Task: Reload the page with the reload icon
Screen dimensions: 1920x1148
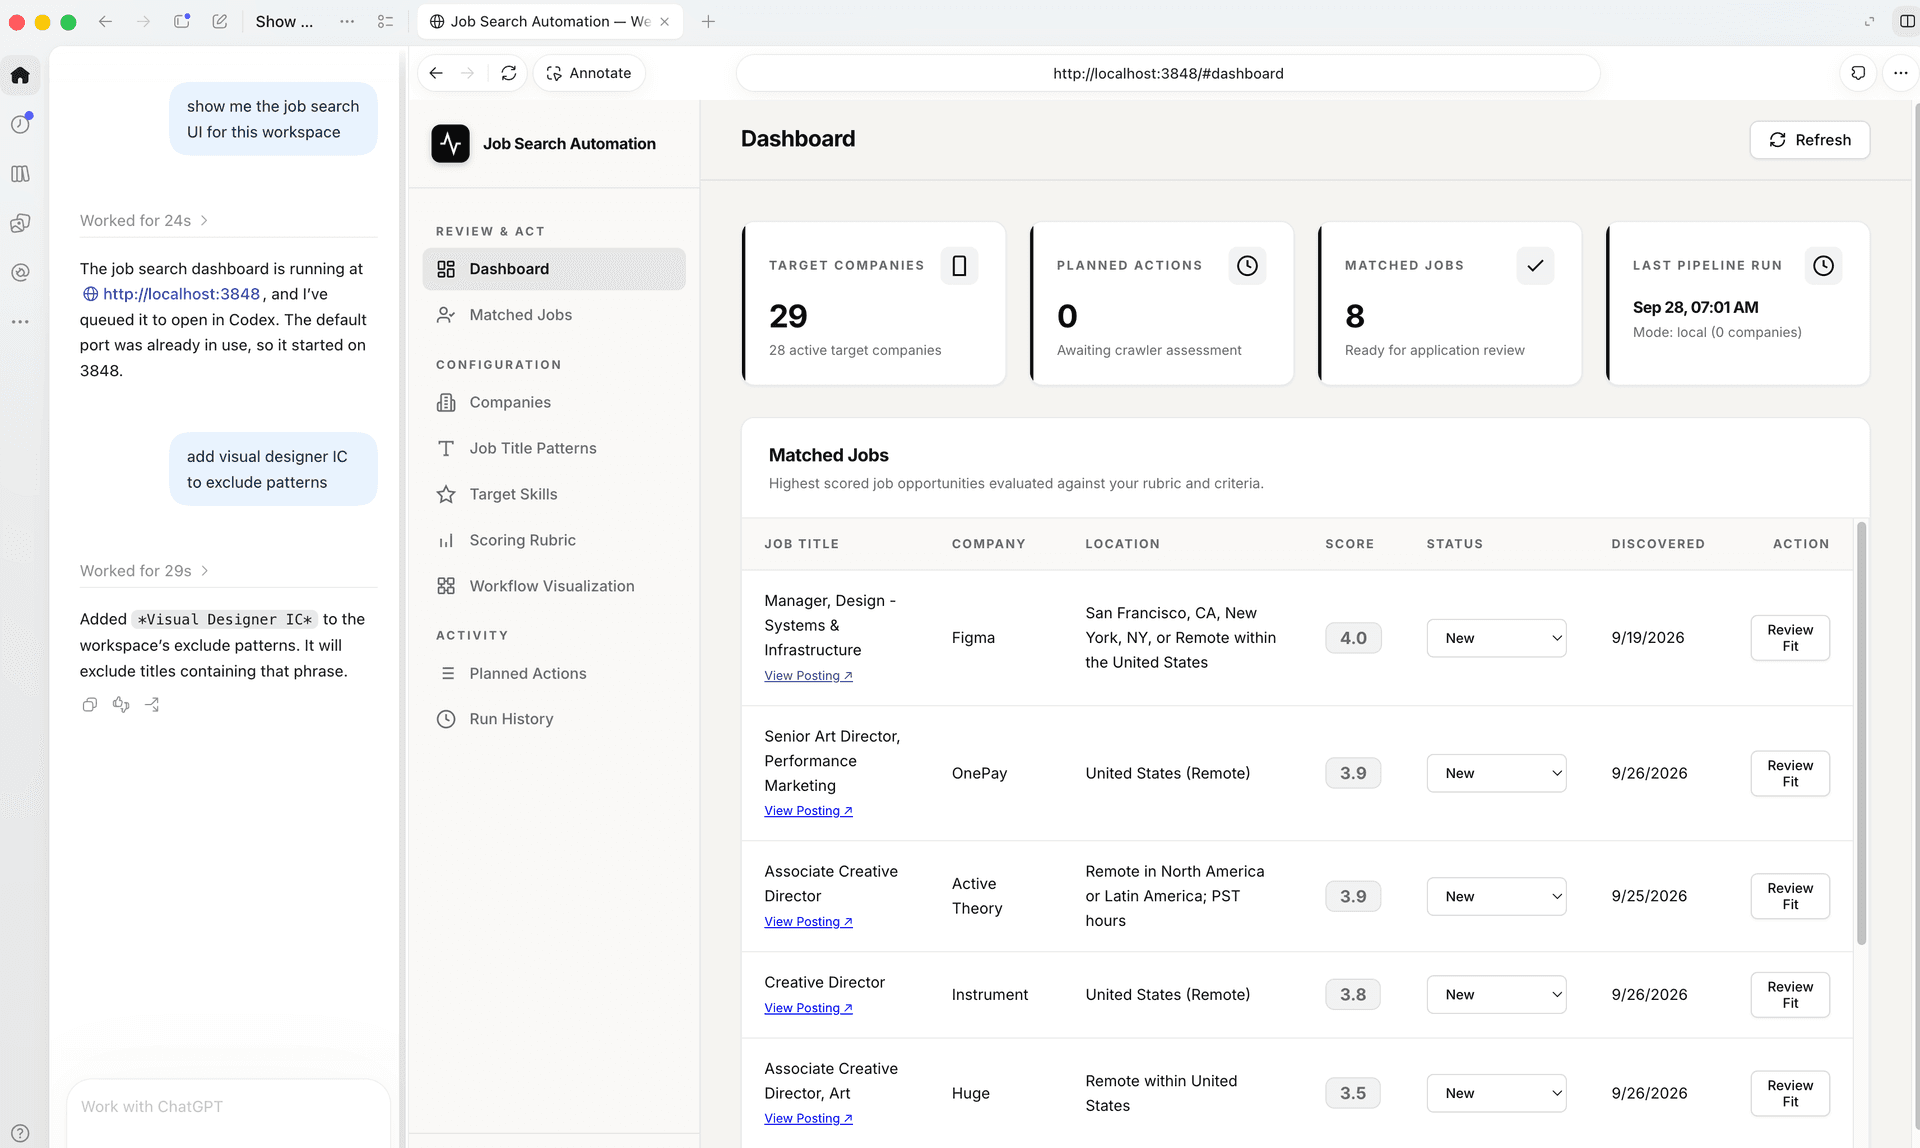Action: (x=509, y=73)
